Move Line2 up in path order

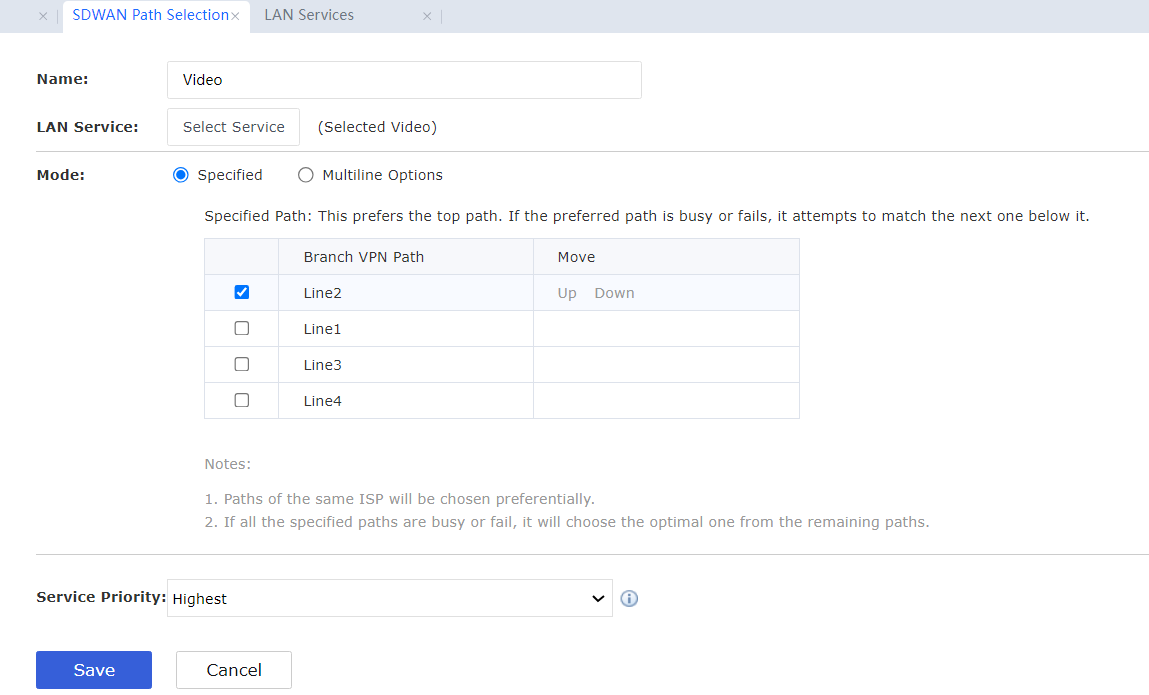coord(567,293)
